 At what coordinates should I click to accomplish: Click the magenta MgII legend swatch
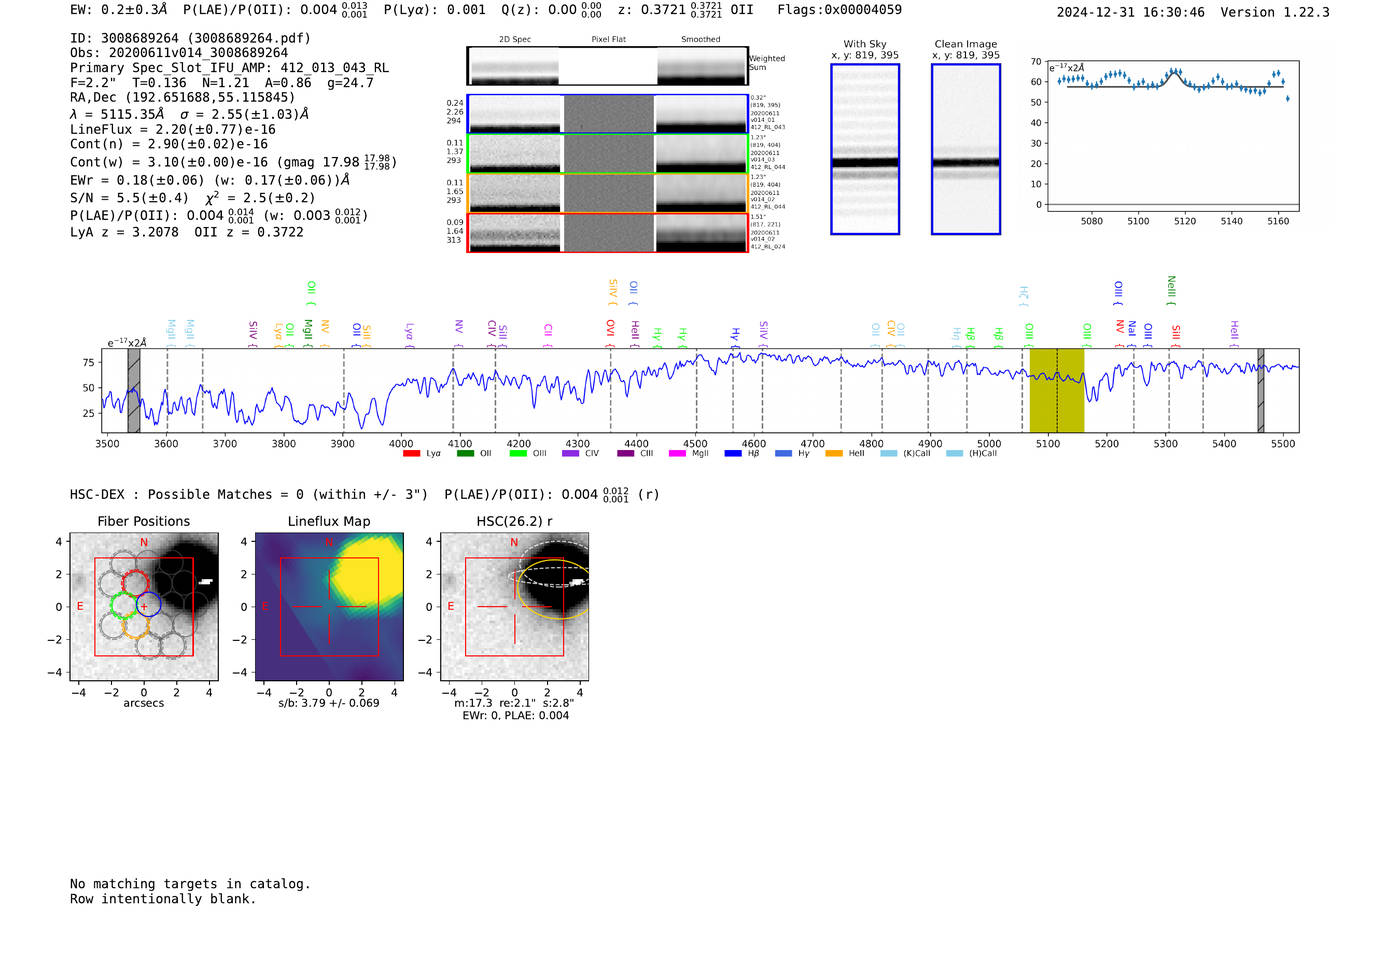tap(677, 454)
